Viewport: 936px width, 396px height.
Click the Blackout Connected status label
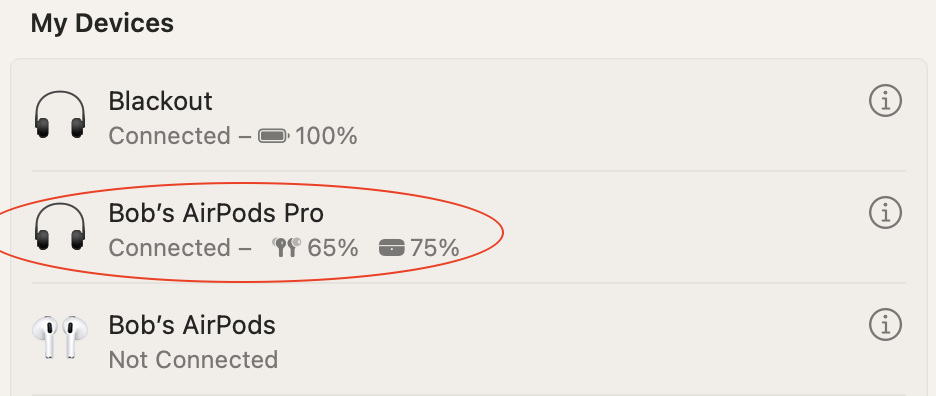(170, 137)
